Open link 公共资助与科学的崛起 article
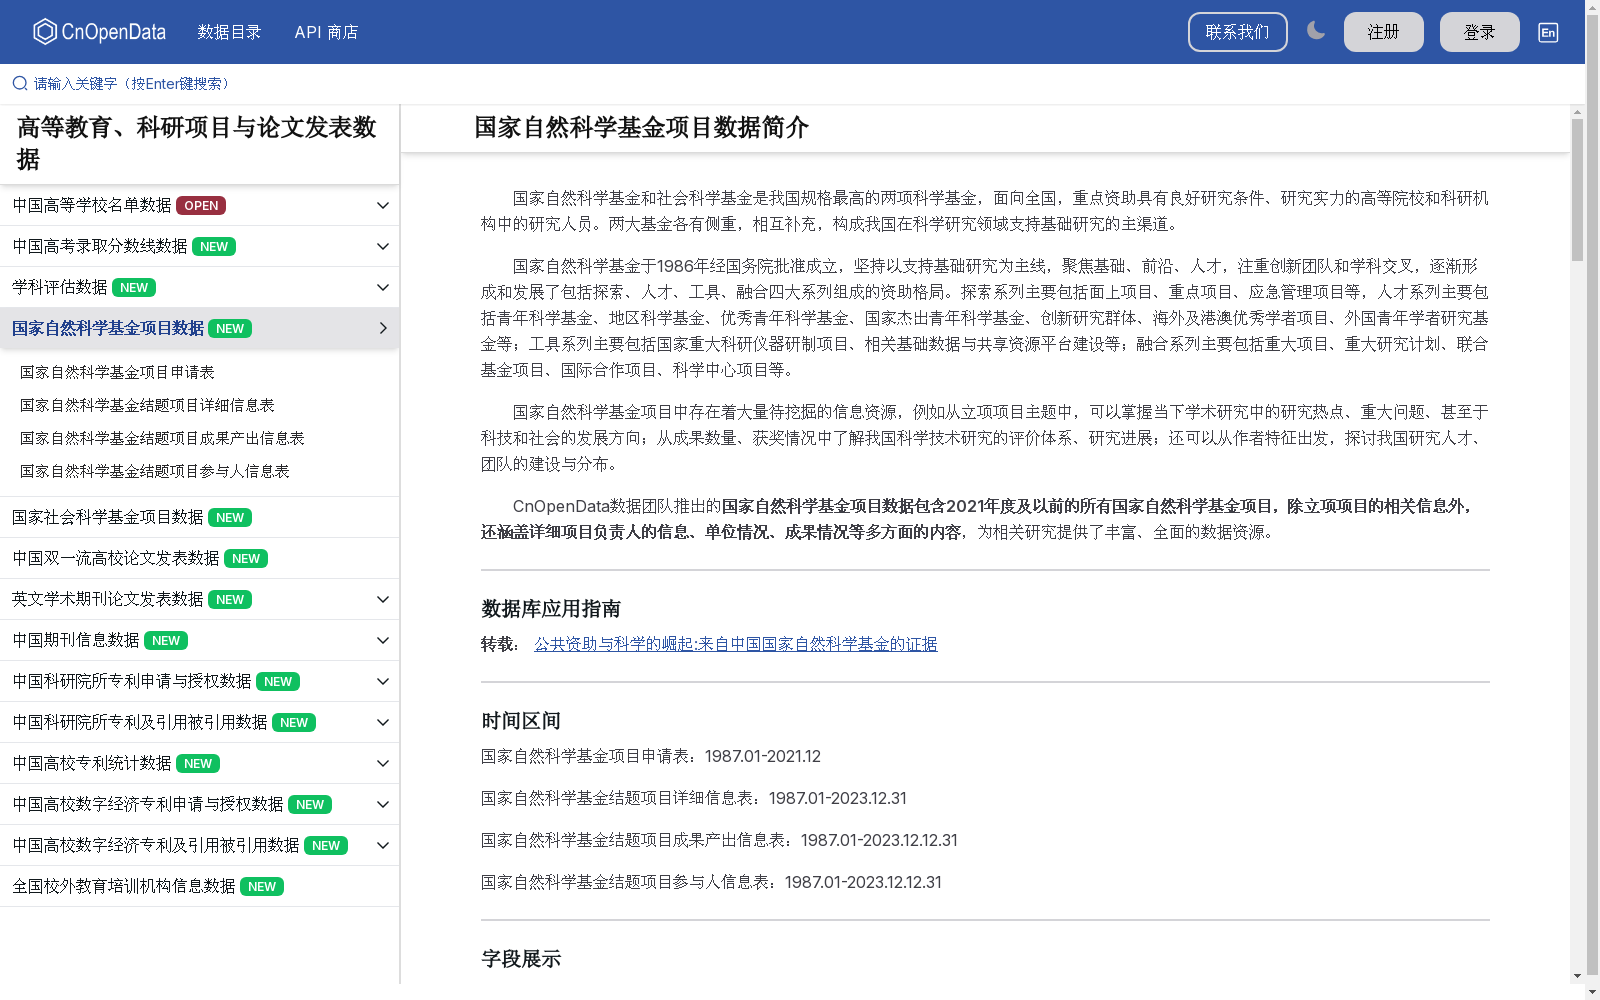 pos(736,644)
